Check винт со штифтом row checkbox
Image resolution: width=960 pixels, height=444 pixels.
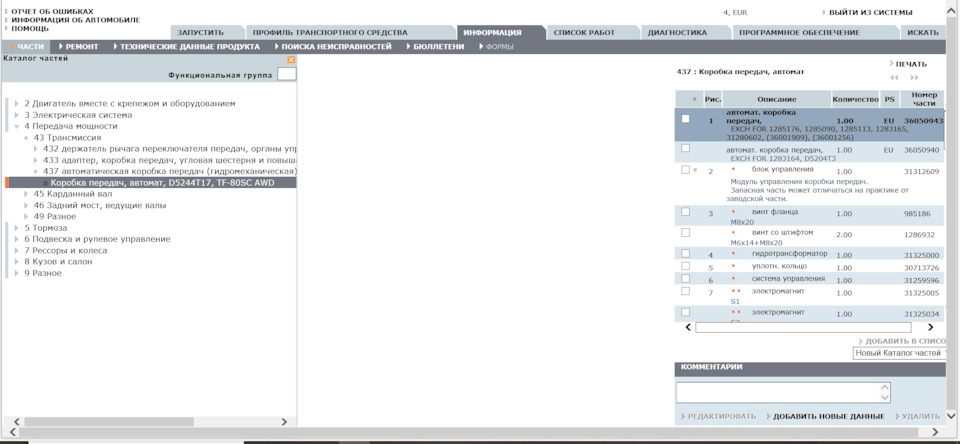(x=686, y=233)
